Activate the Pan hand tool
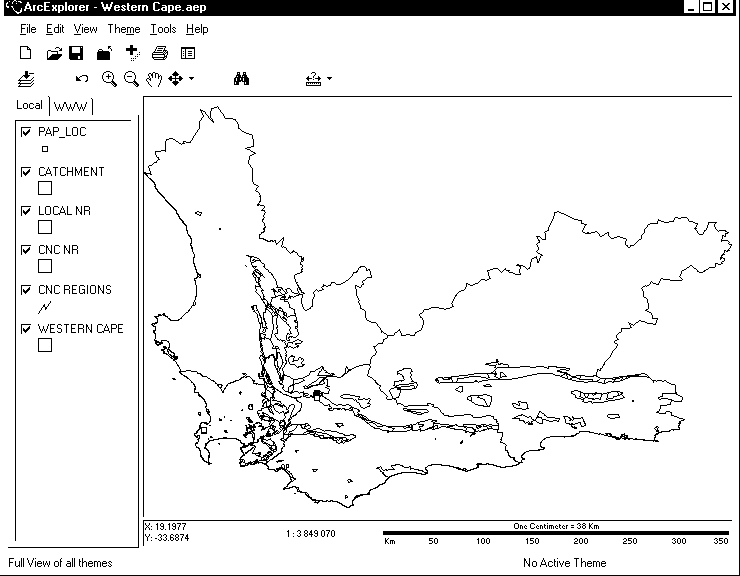Viewport: 740px width, 576px height. pos(154,79)
